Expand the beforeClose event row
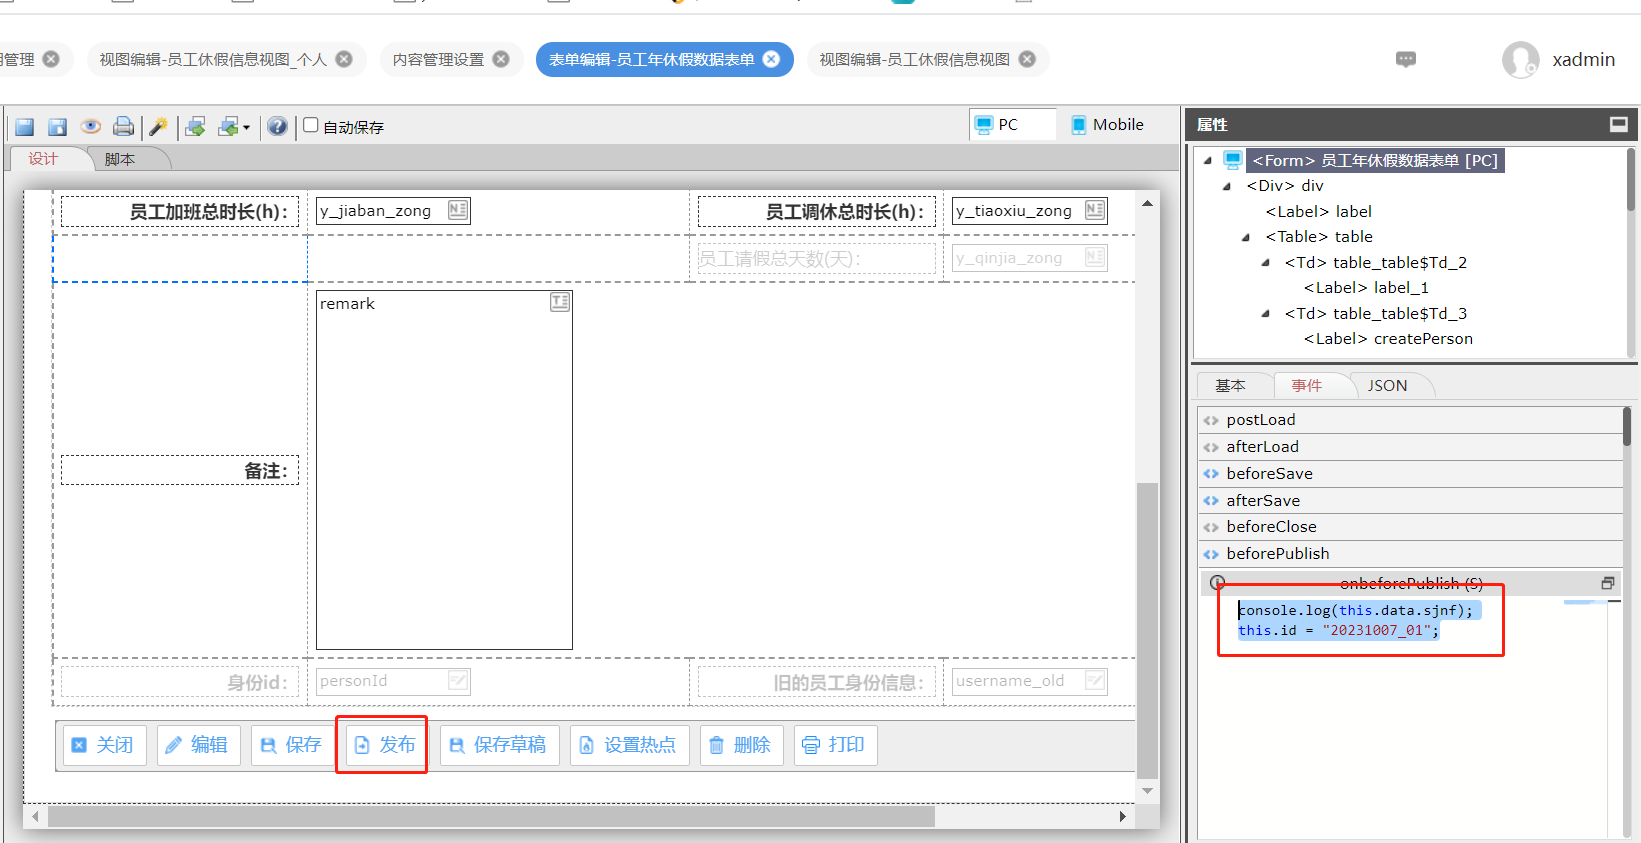1641x843 pixels. (1410, 527)
